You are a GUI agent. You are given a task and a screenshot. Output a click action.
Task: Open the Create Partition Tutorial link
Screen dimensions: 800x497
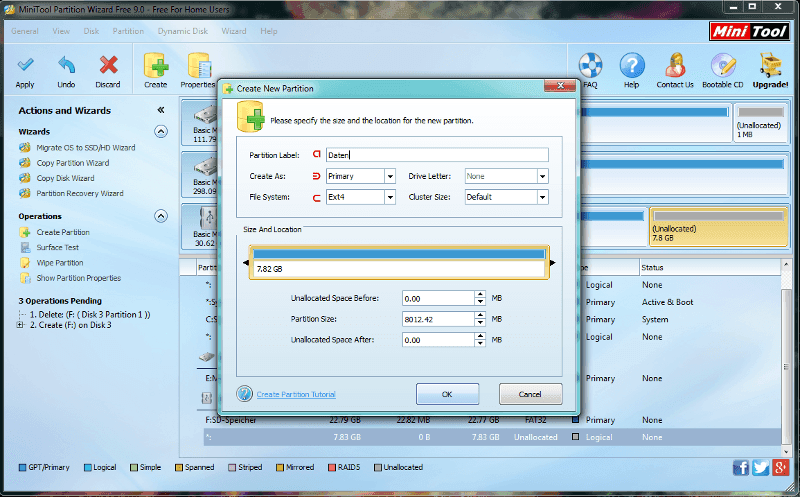coord(296,394)
